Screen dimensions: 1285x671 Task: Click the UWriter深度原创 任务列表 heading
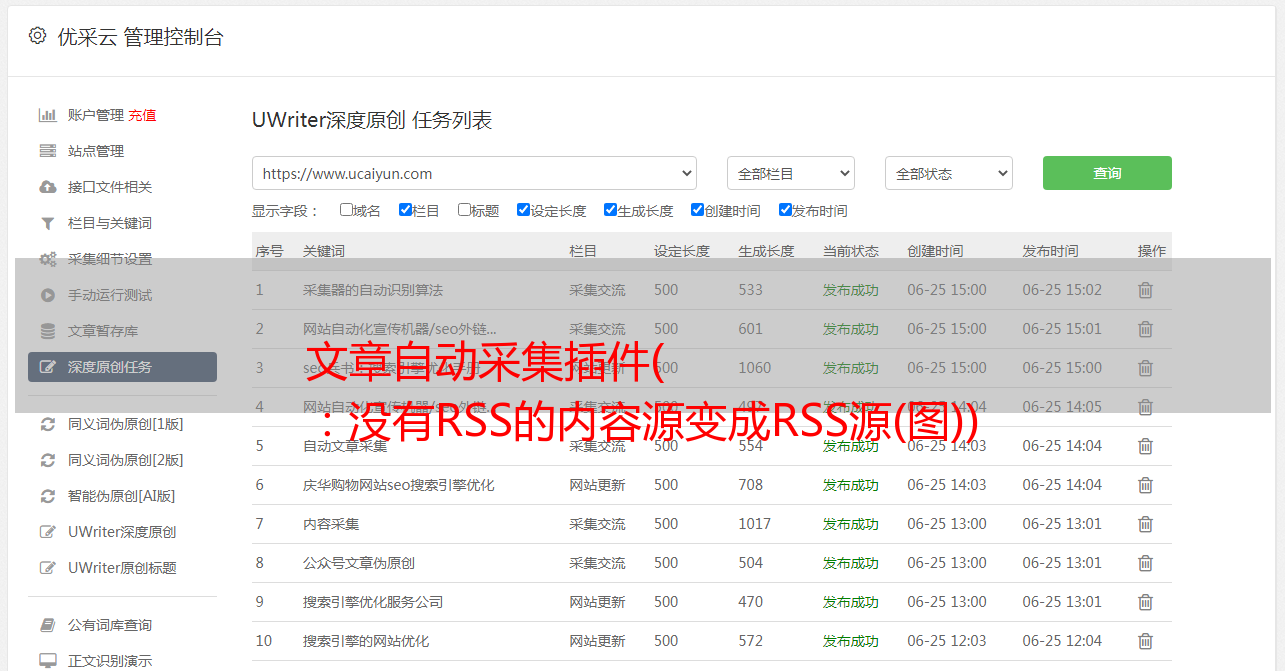(372, 120)
